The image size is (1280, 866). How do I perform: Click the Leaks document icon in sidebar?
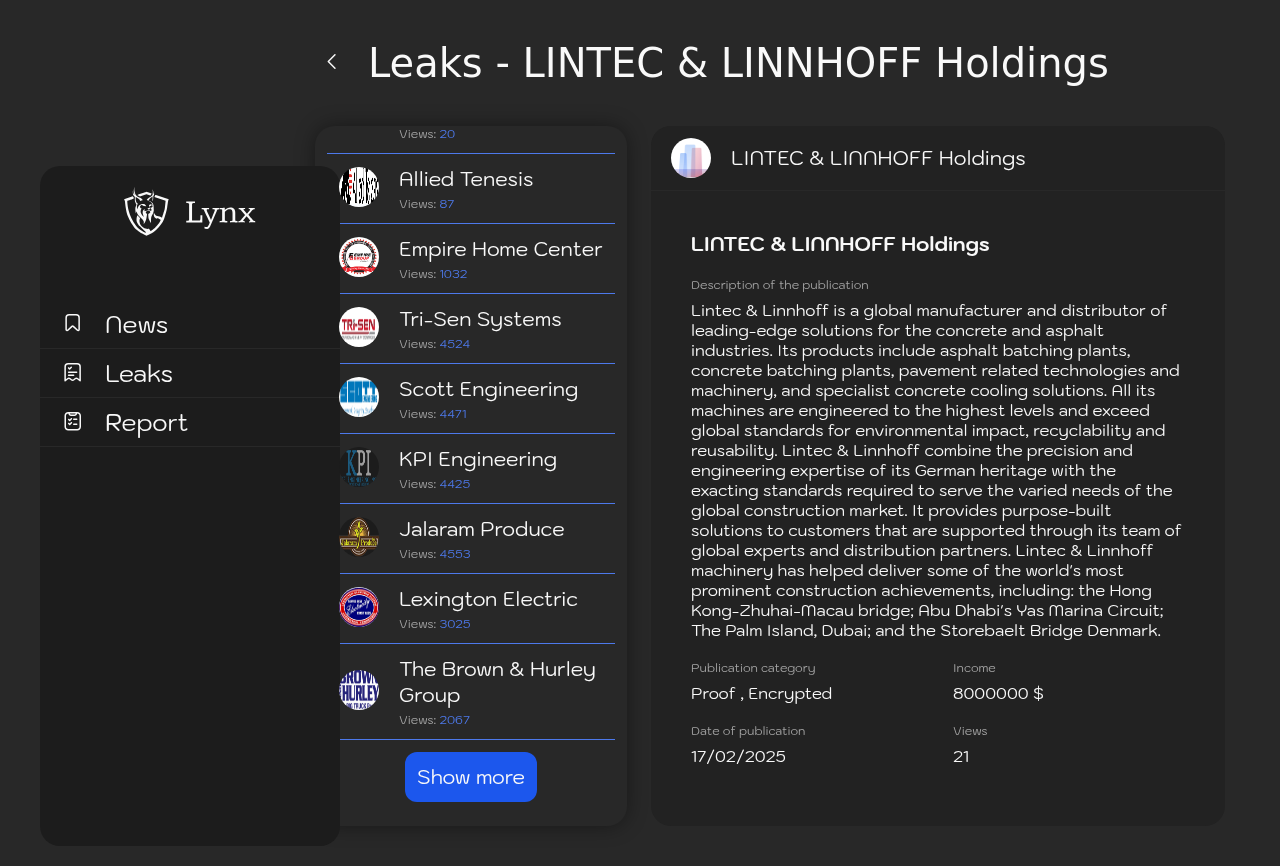pyautogui.click(x=73, y=372)
